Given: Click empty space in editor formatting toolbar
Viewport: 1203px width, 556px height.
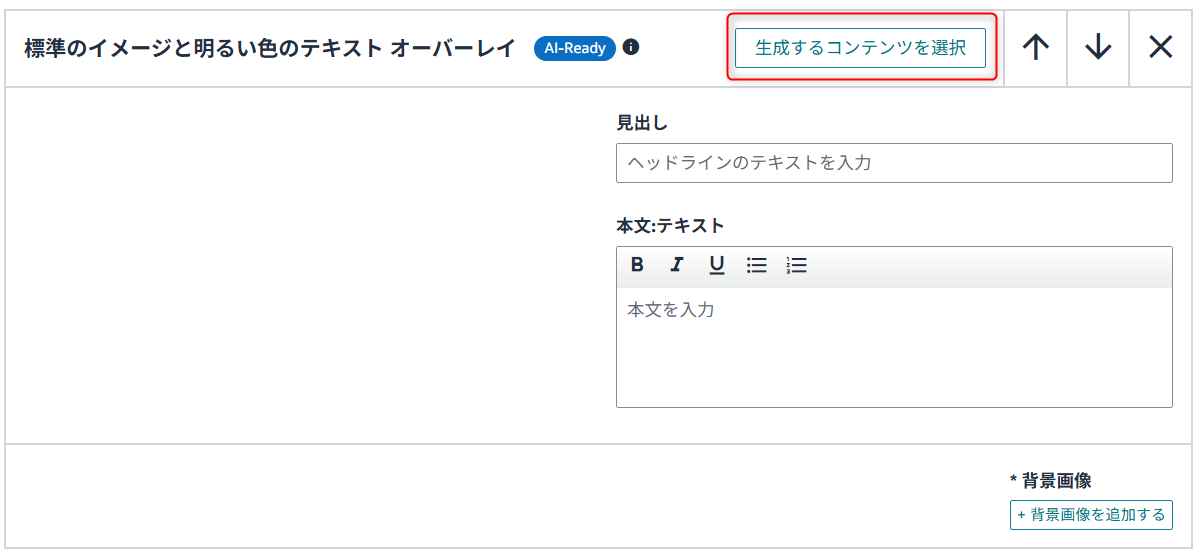Looking at the screenshot, I should pyautogui.click(x=990, y=266).
